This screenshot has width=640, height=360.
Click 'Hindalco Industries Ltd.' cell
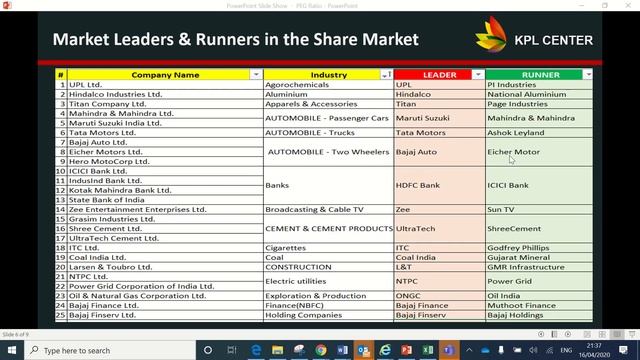point(165,94)
